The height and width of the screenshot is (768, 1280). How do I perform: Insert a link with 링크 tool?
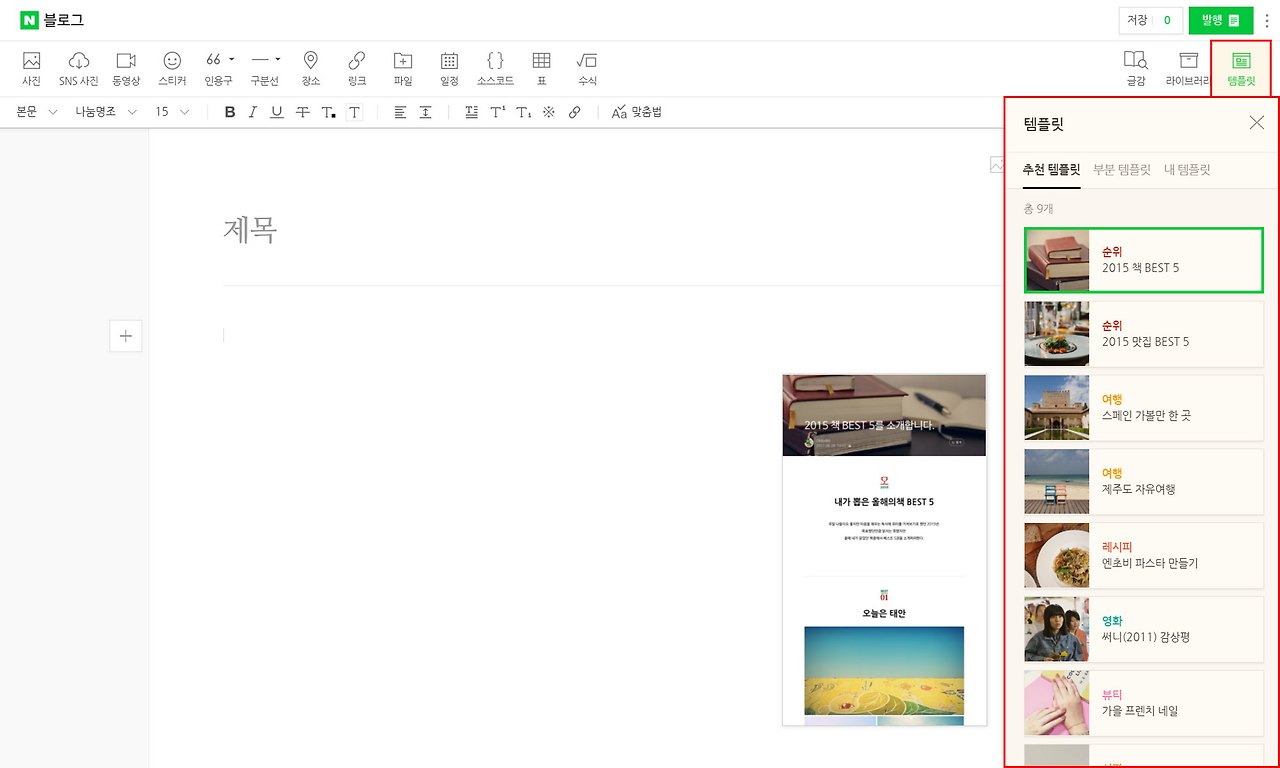click(356, 69)
